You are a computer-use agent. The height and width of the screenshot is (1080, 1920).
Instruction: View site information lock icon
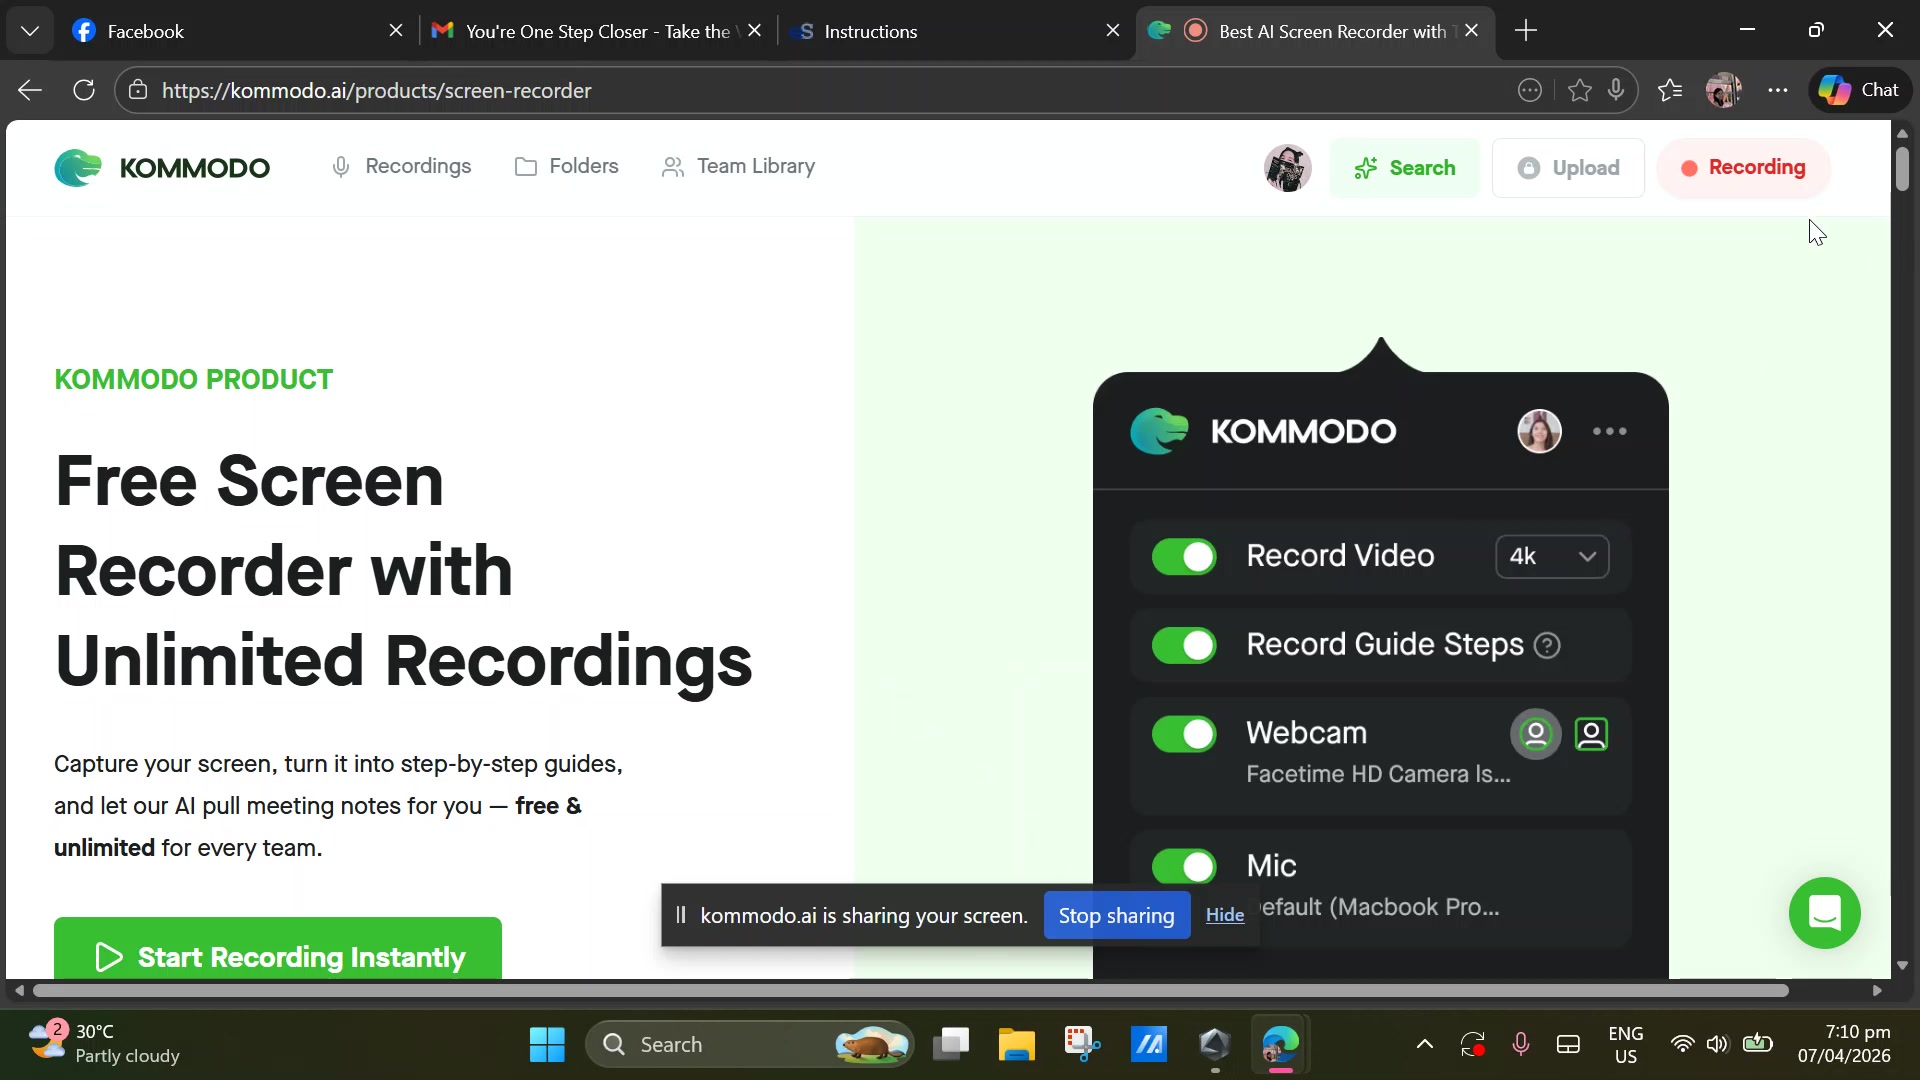pos(138,90)
